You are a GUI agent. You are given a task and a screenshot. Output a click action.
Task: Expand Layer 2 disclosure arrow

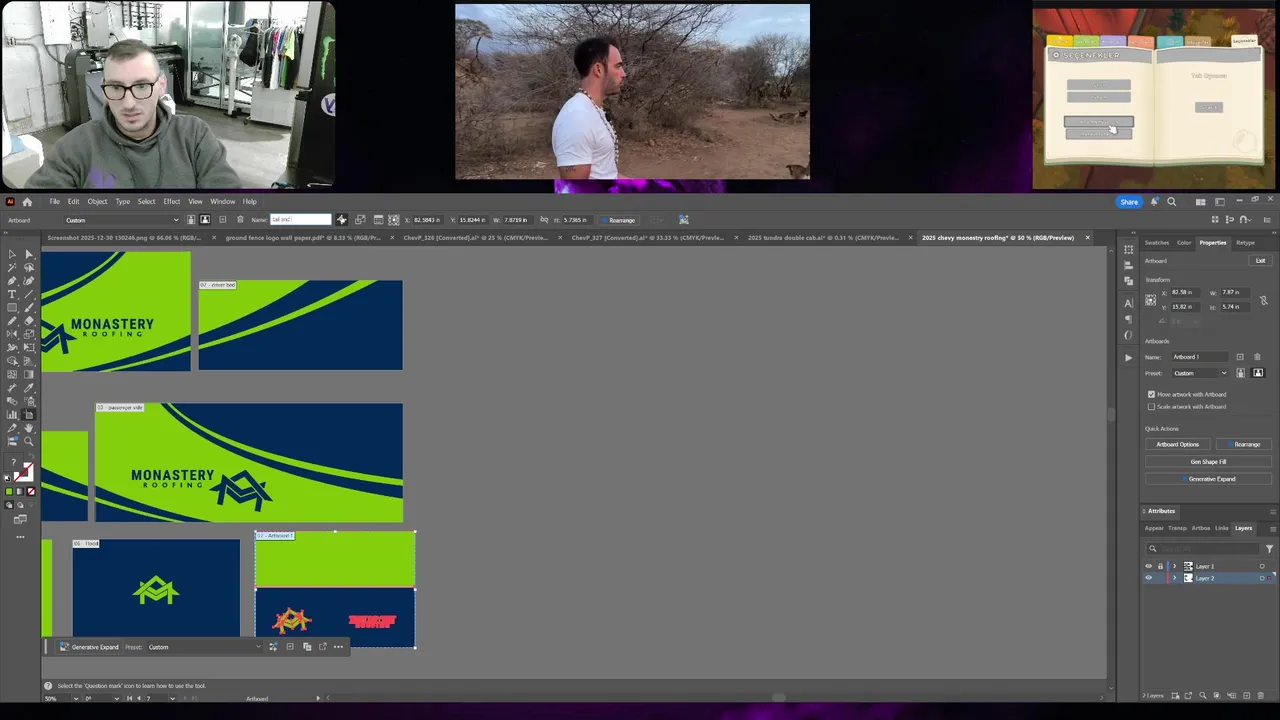[1174, 578]
